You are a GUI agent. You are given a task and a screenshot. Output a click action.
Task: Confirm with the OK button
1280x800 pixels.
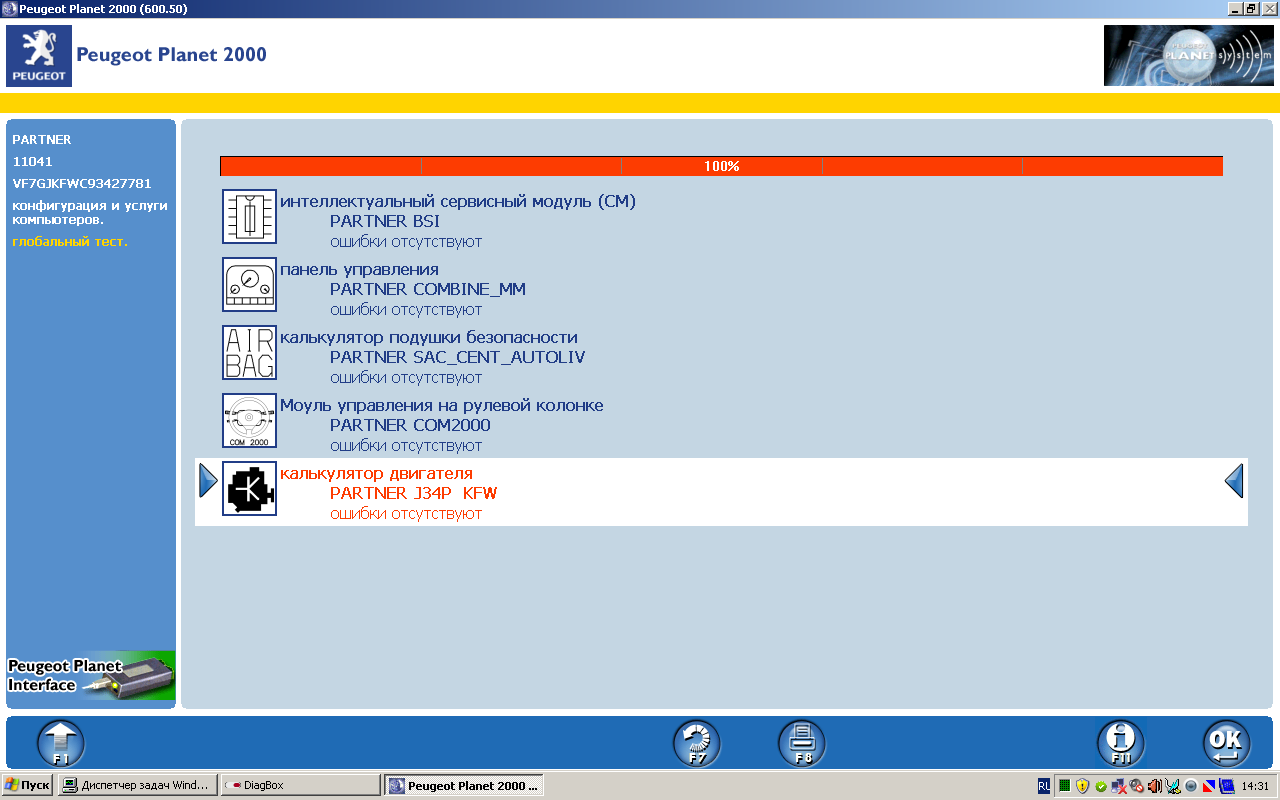1226,744
